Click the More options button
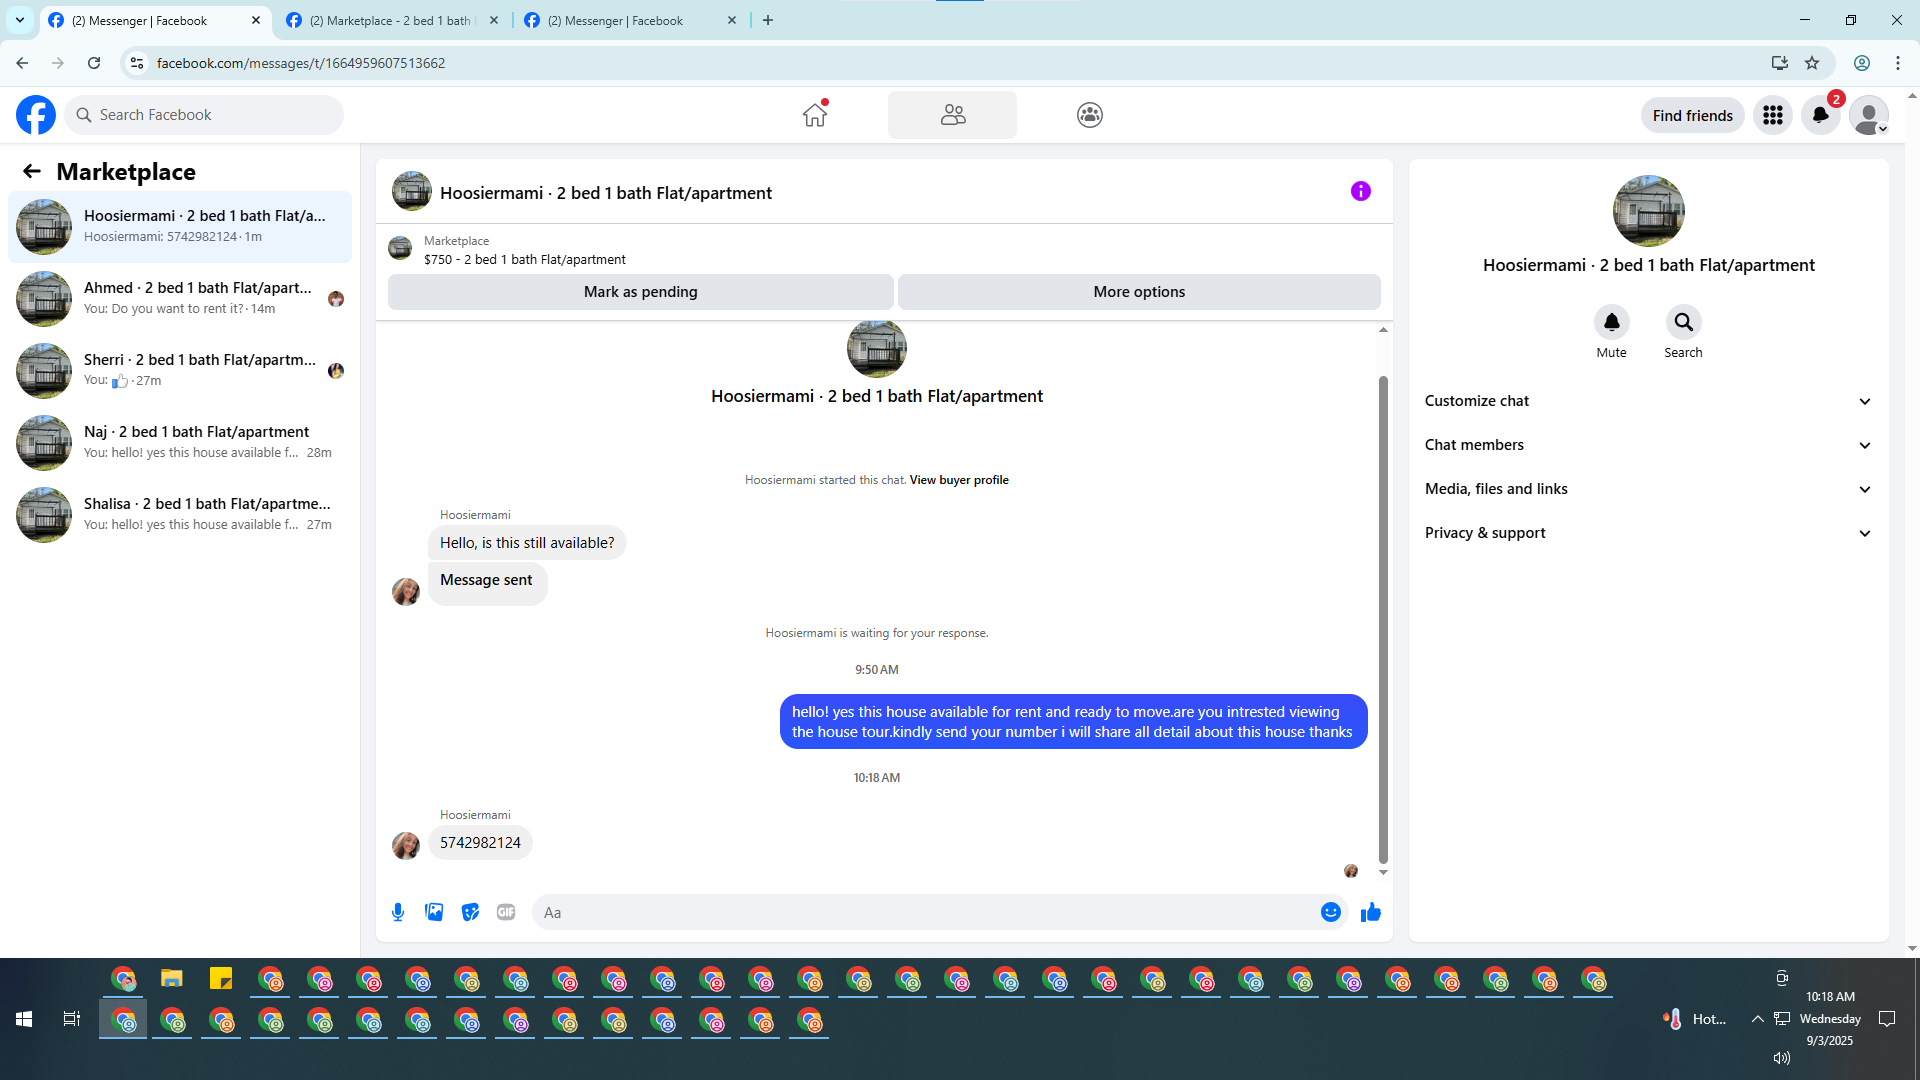 click(1139, 292)
